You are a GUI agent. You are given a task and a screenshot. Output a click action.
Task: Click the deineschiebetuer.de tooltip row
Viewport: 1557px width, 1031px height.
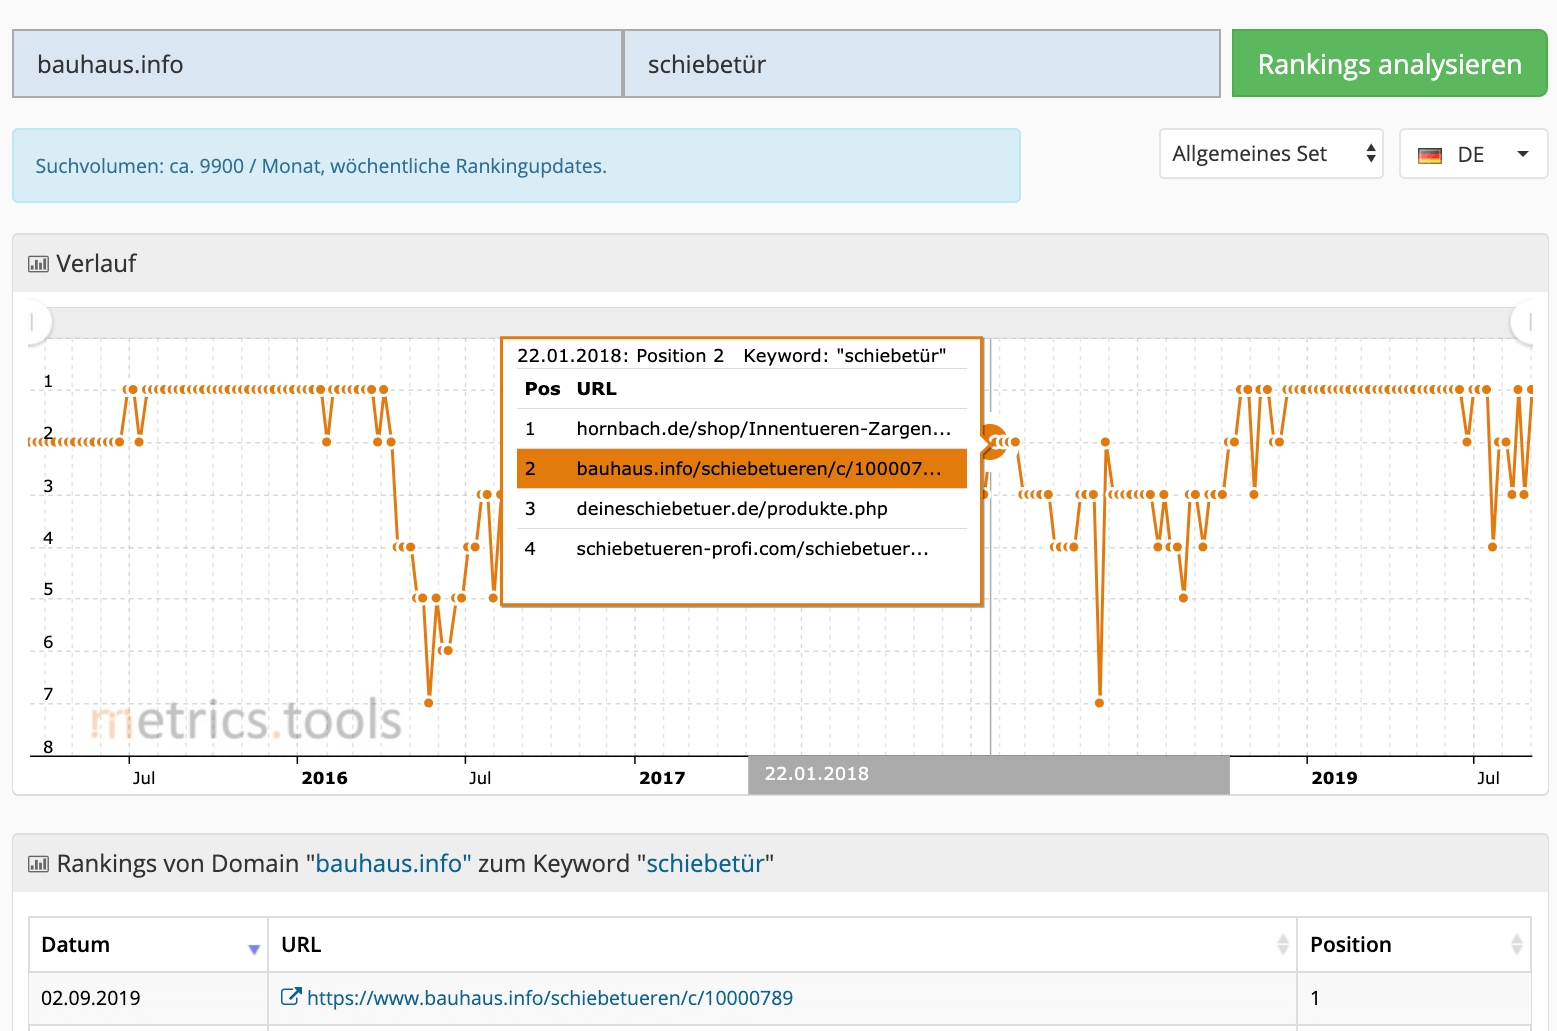coord(742,509)
